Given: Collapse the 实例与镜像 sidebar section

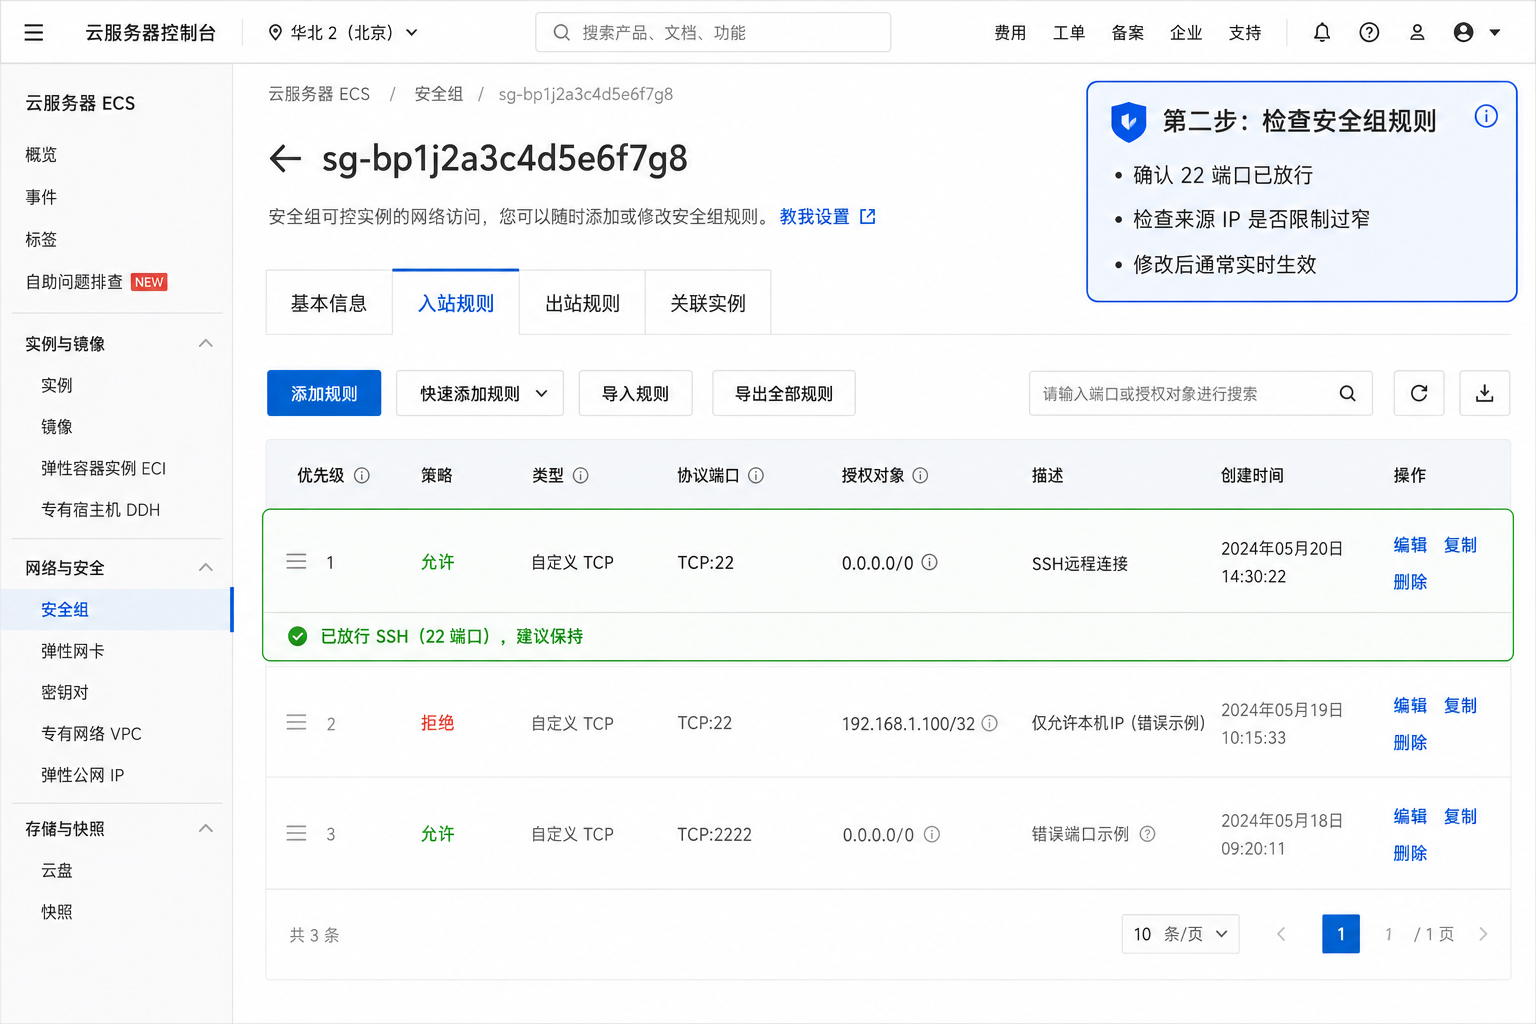Looking at the screenshot, I should tap(206, 344).
